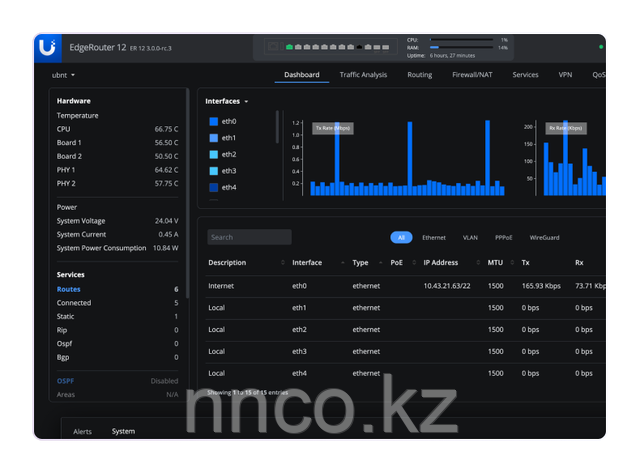Click the System Power Consumption row

(118, 248)
